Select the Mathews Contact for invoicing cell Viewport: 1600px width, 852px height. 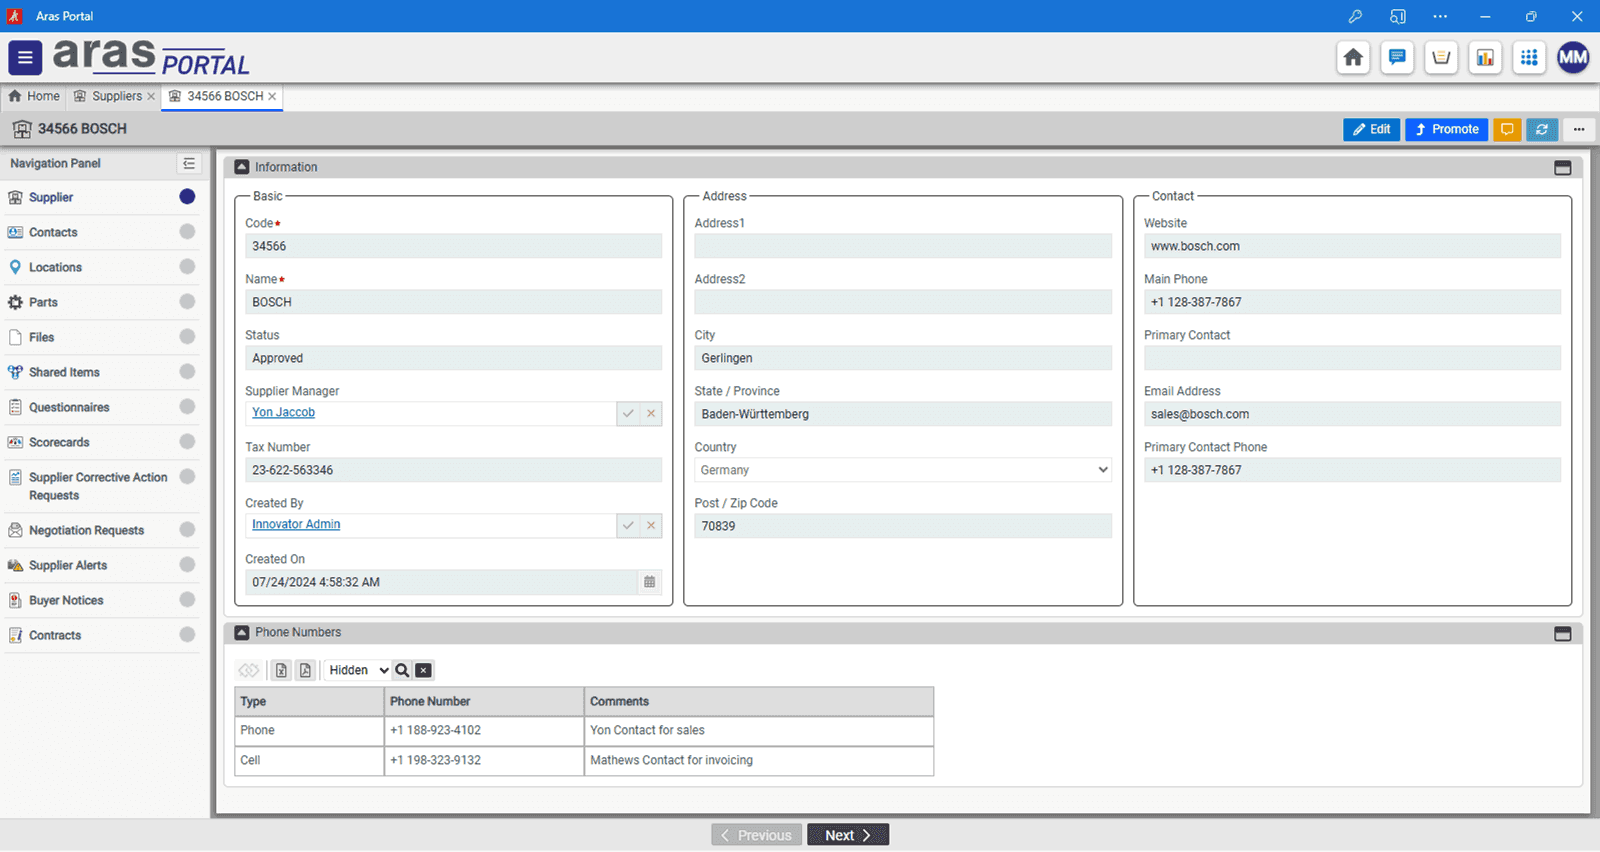759,760
